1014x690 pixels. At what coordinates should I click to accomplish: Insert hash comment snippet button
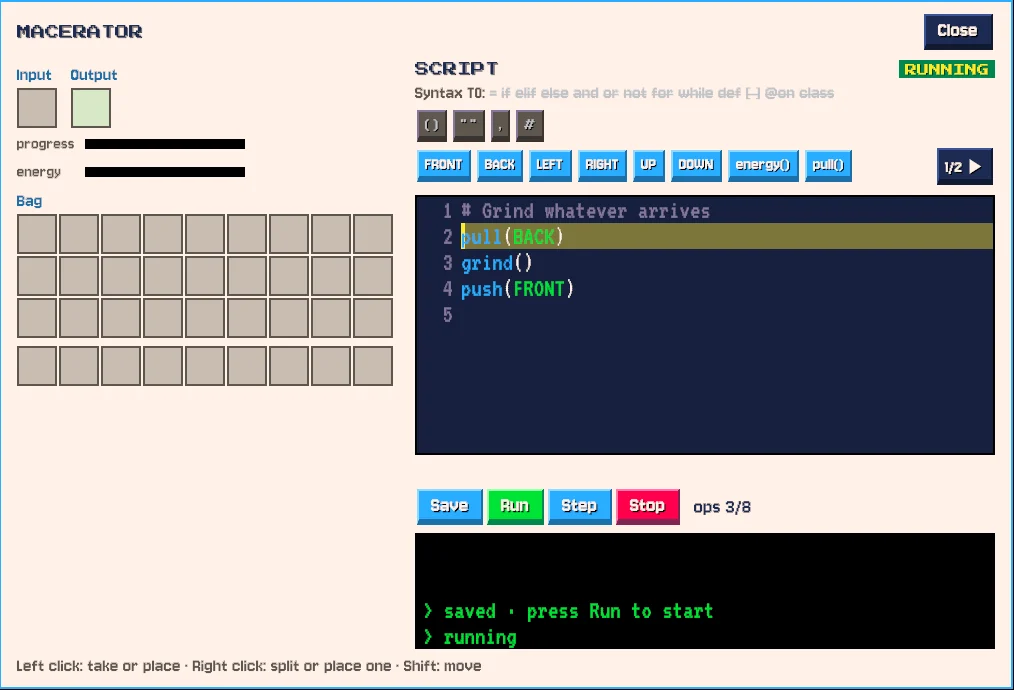(530, 125)
